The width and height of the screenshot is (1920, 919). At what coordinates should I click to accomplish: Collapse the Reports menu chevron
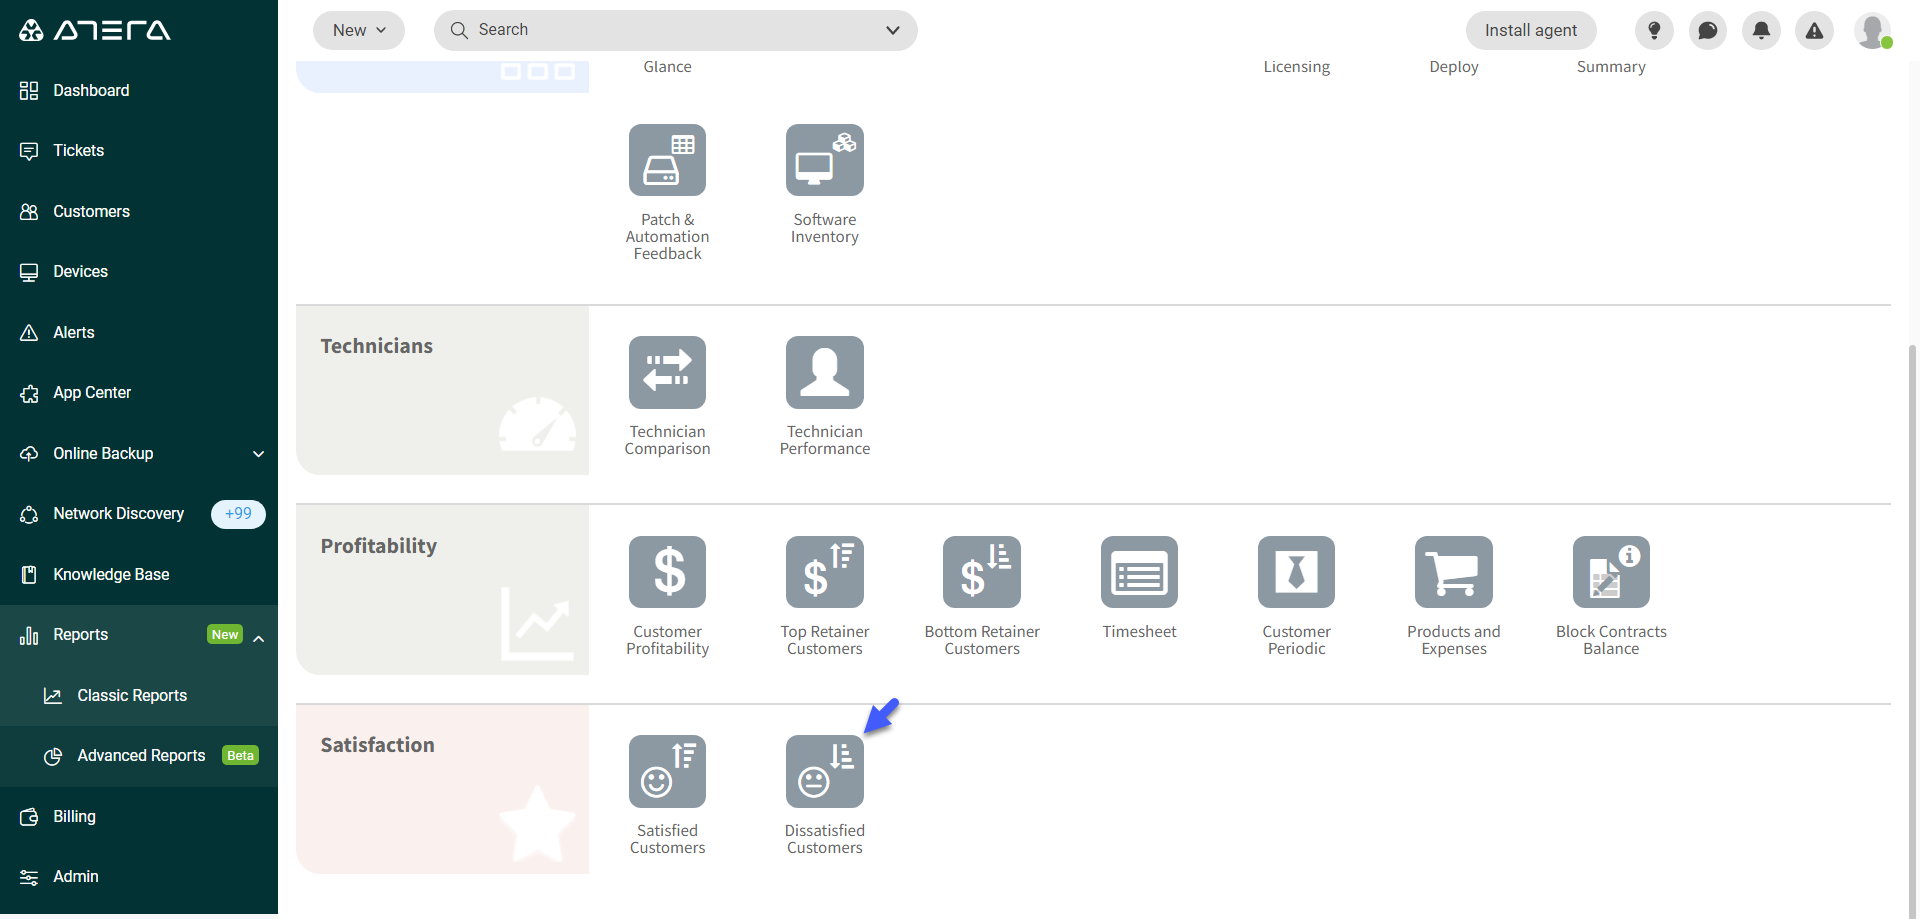259,638
